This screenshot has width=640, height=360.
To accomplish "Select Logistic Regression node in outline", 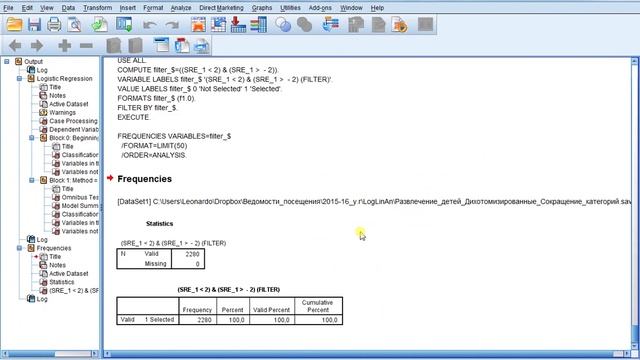I will [64, 78].
